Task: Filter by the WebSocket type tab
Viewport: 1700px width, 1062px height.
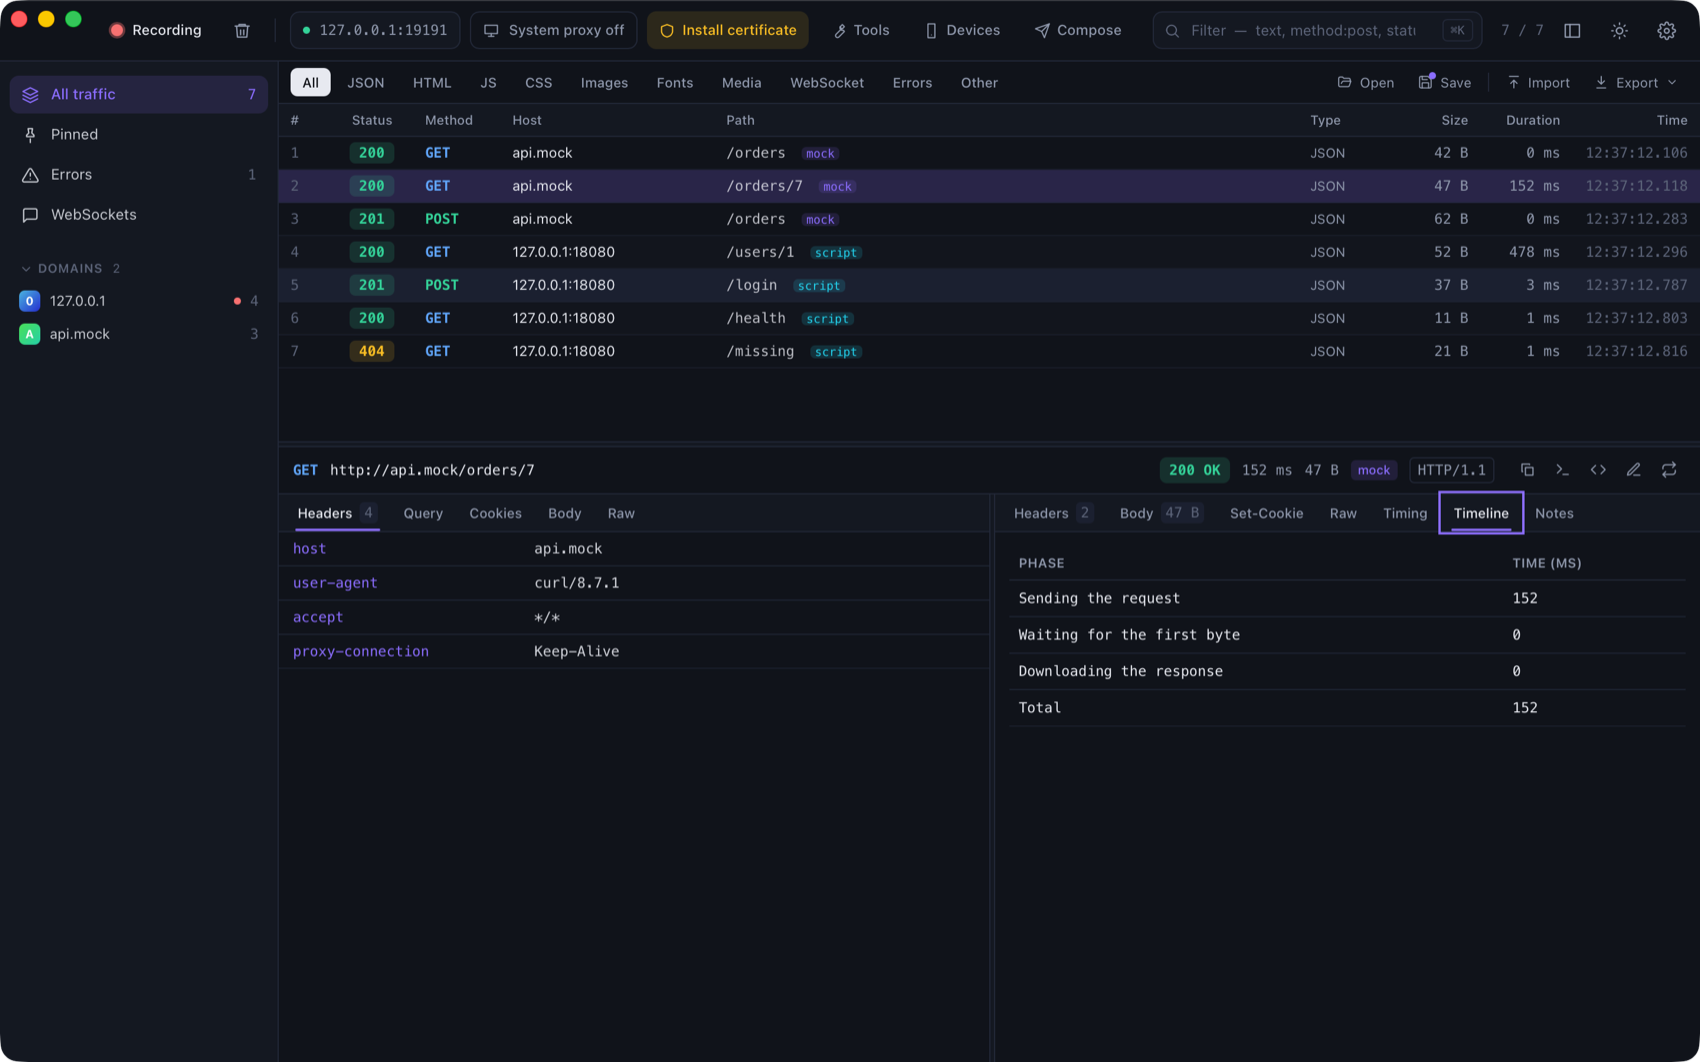Action: 827,83
